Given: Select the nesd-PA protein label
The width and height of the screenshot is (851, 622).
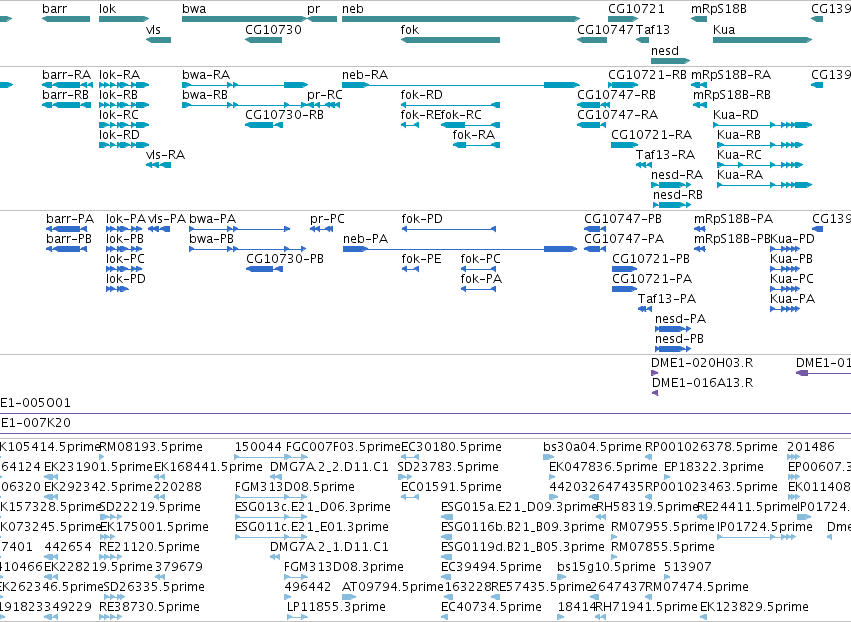Looking at the screenshot, I should pos(680,319).
